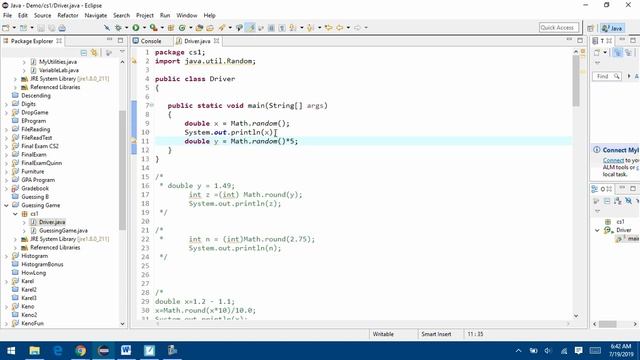
Task: Open the Debug button dropdown arrow
Action: 127,28
